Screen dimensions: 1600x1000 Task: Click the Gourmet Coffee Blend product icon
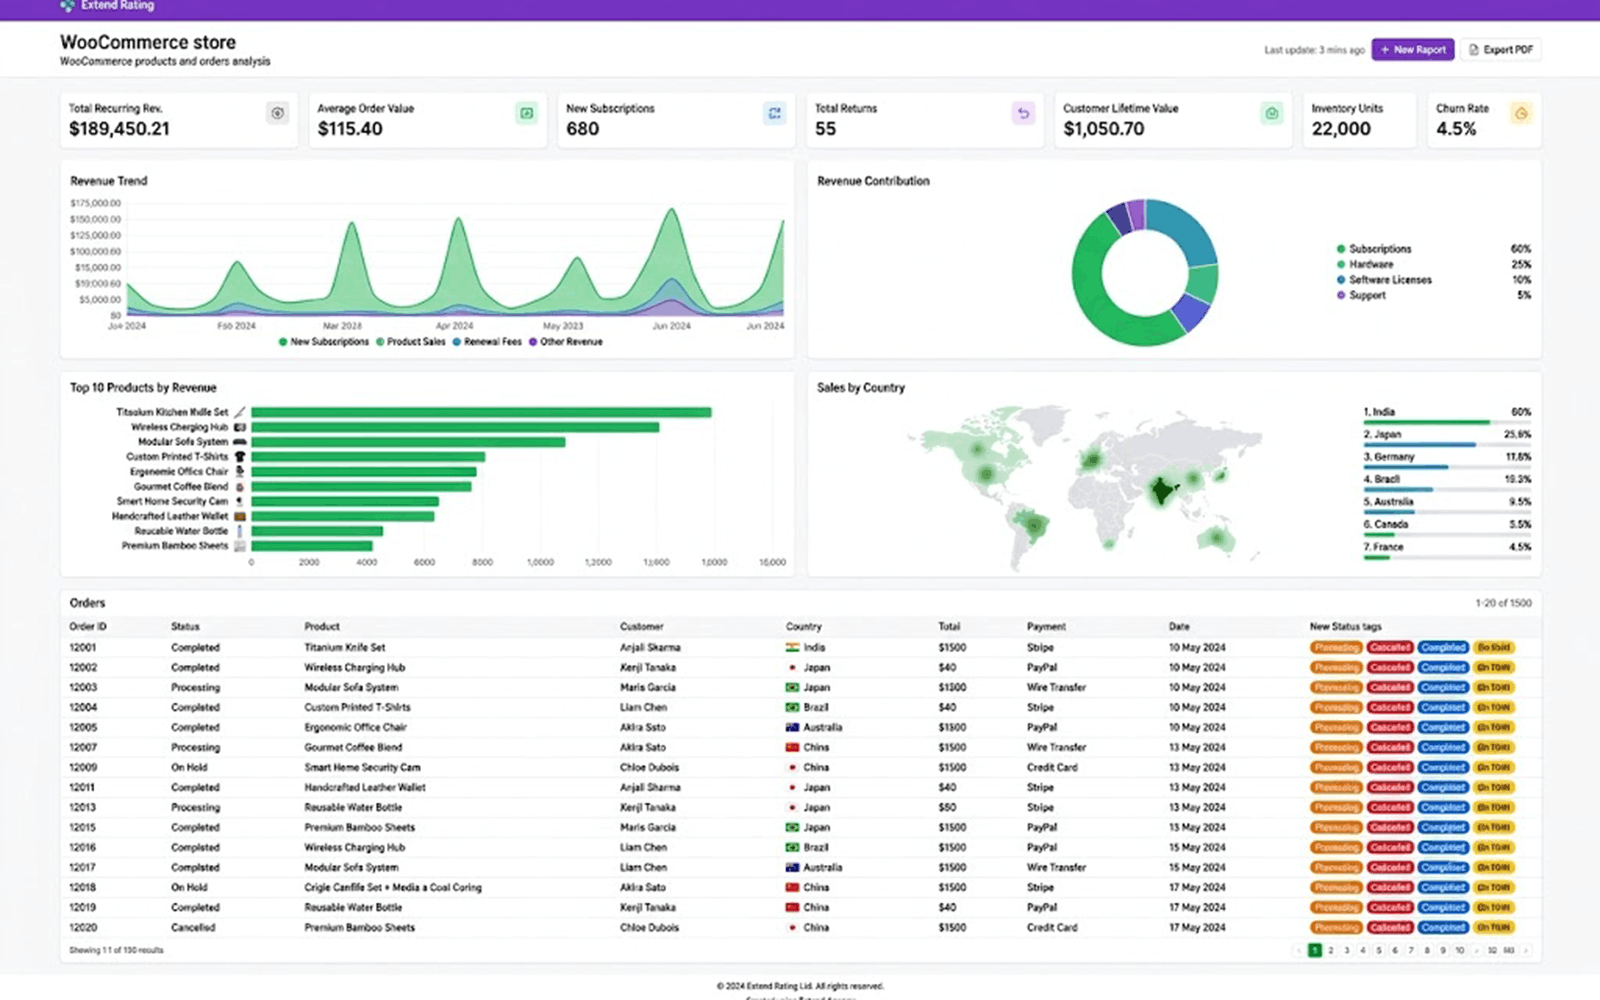tap(240, 486)
